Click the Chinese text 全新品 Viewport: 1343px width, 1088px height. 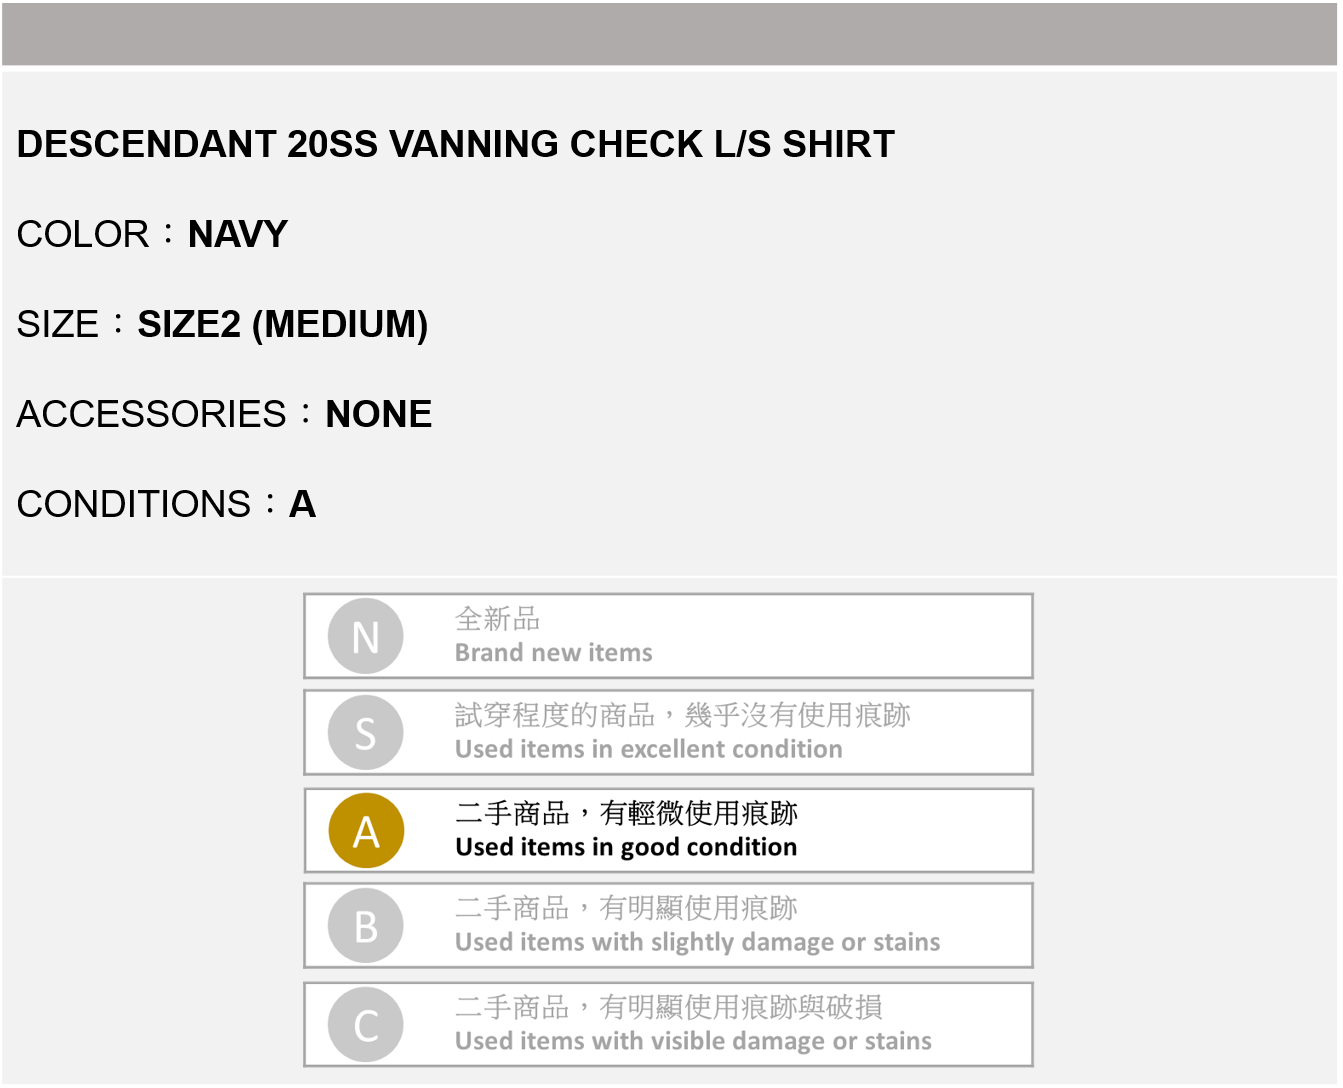pyautogui.click(x=497, y=619)
